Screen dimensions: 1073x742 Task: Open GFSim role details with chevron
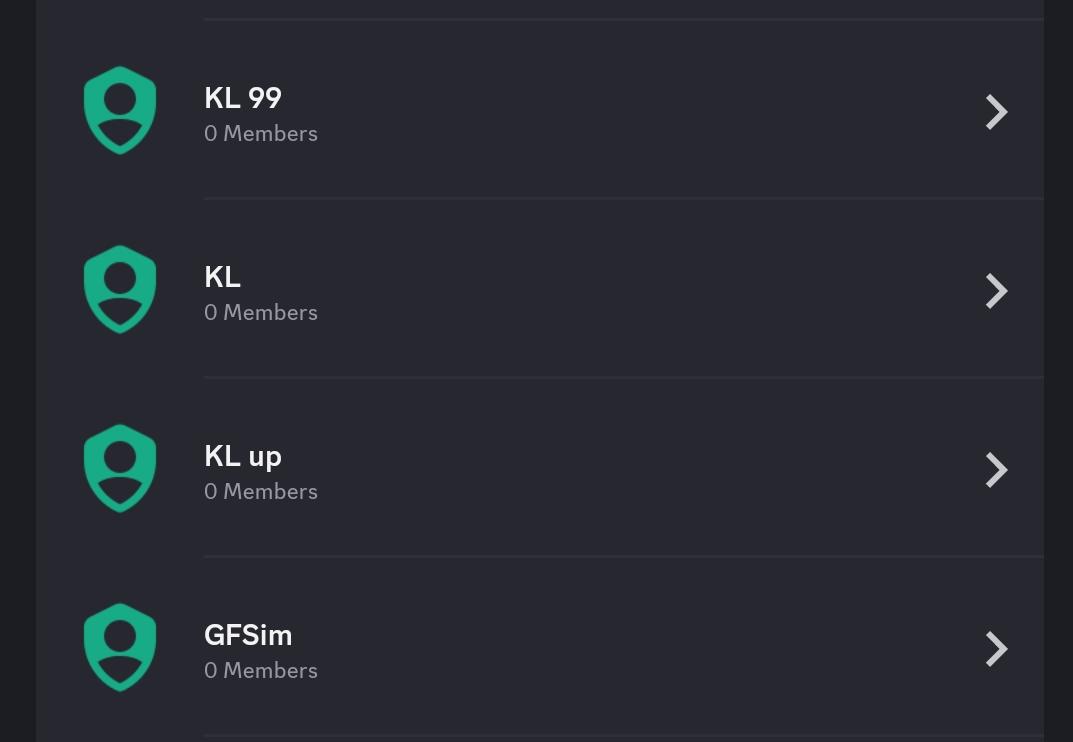pyautogui.click(x=996, y=649)
